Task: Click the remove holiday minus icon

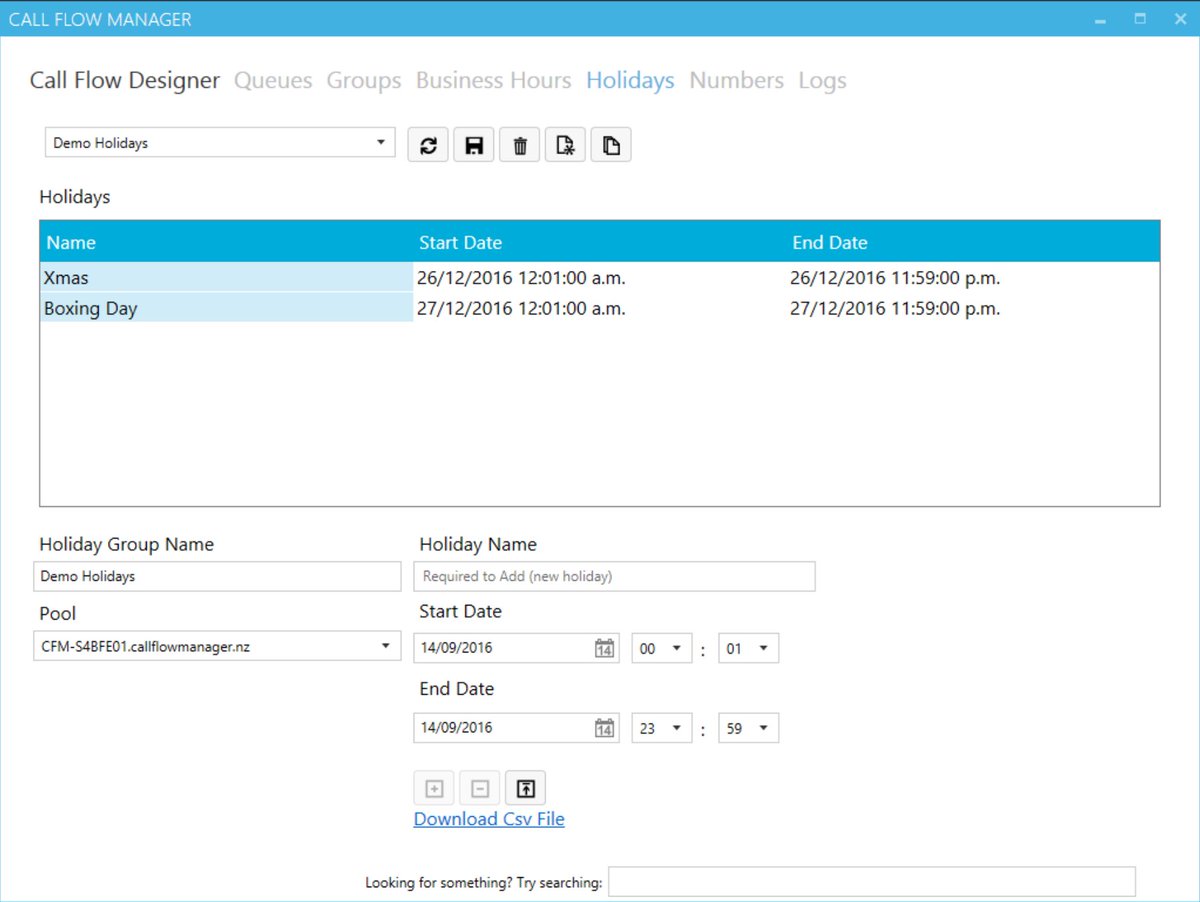Action: (480, 789)
